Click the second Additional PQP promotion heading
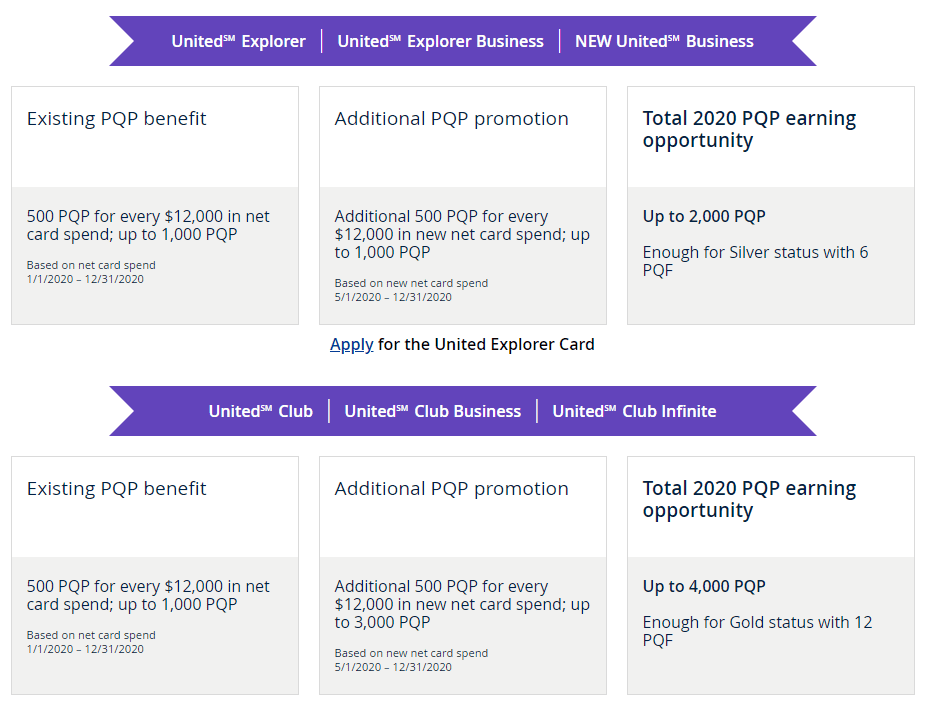The height and width of the screenshot is (704, 926). 451,489
